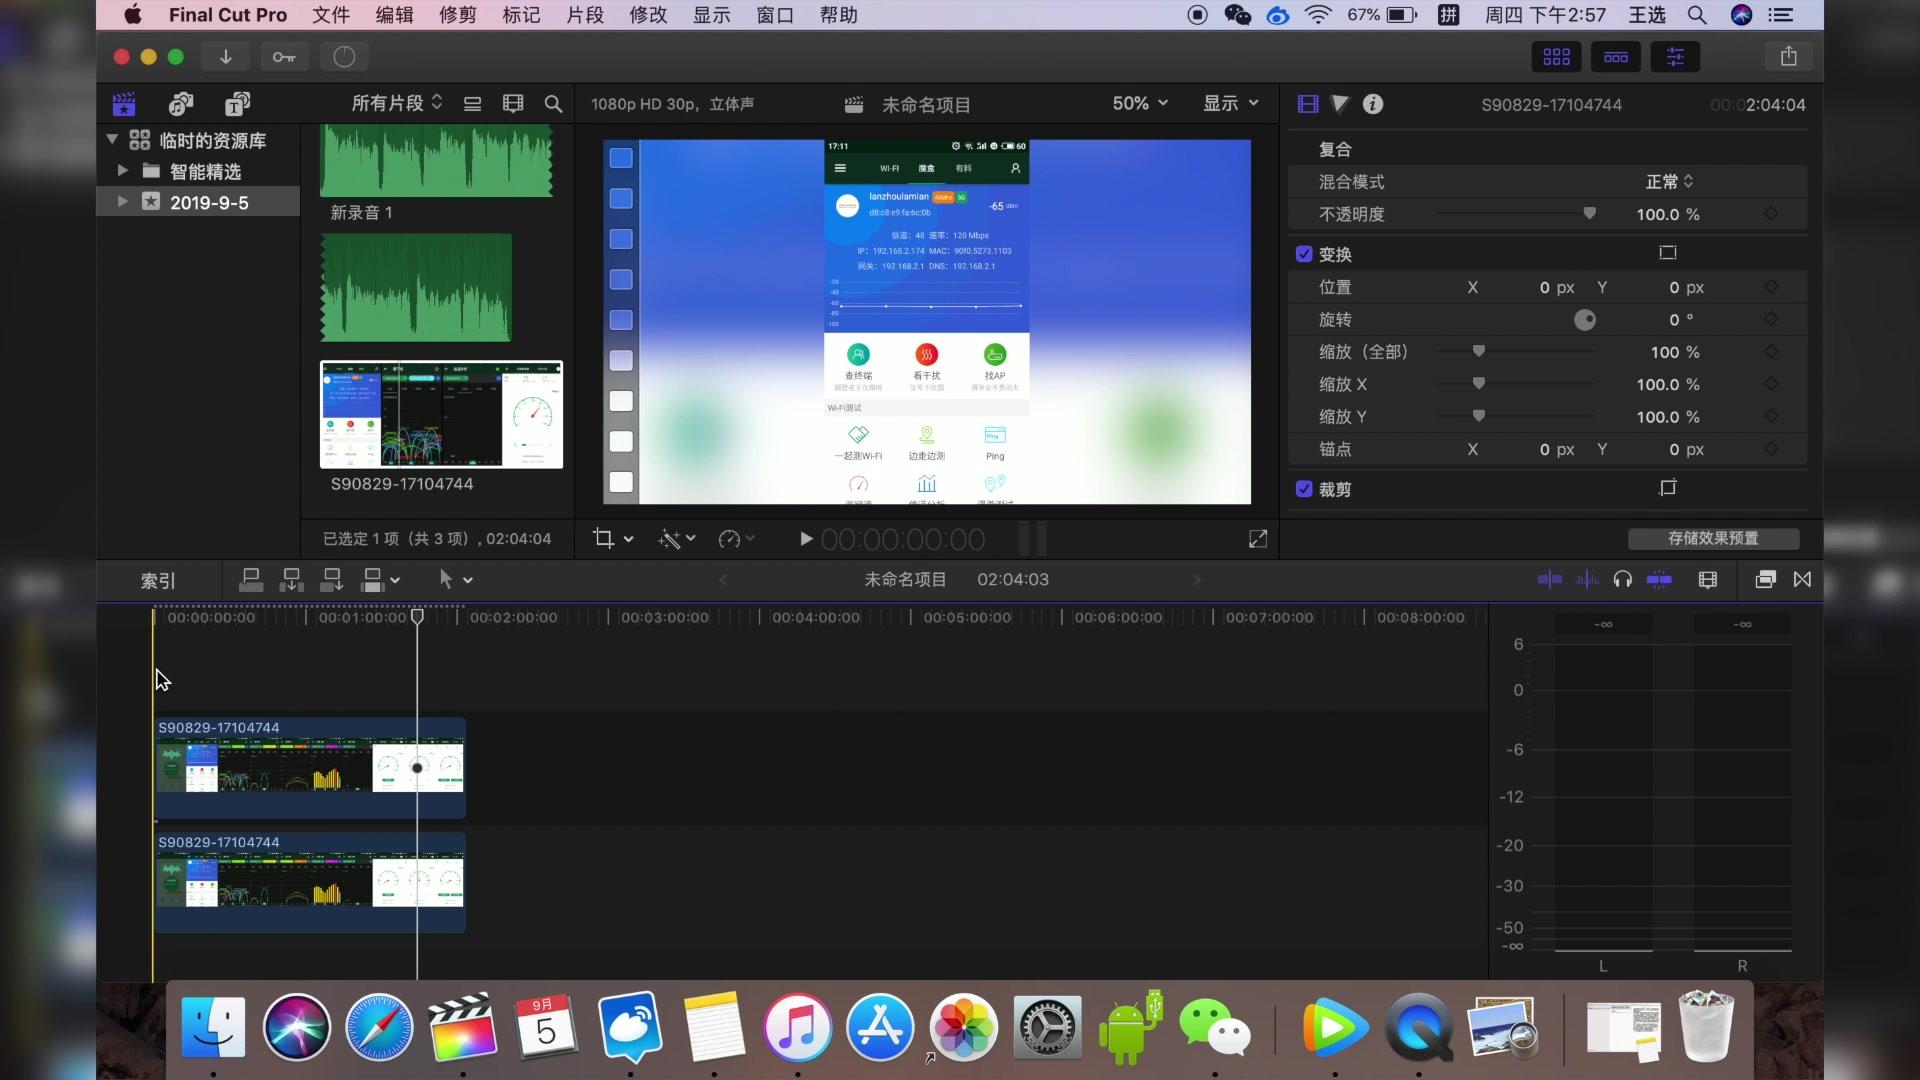Open the crop tool dropdown in viewer
Viewport: 1920px width, 1080px height.
(613, 539)
